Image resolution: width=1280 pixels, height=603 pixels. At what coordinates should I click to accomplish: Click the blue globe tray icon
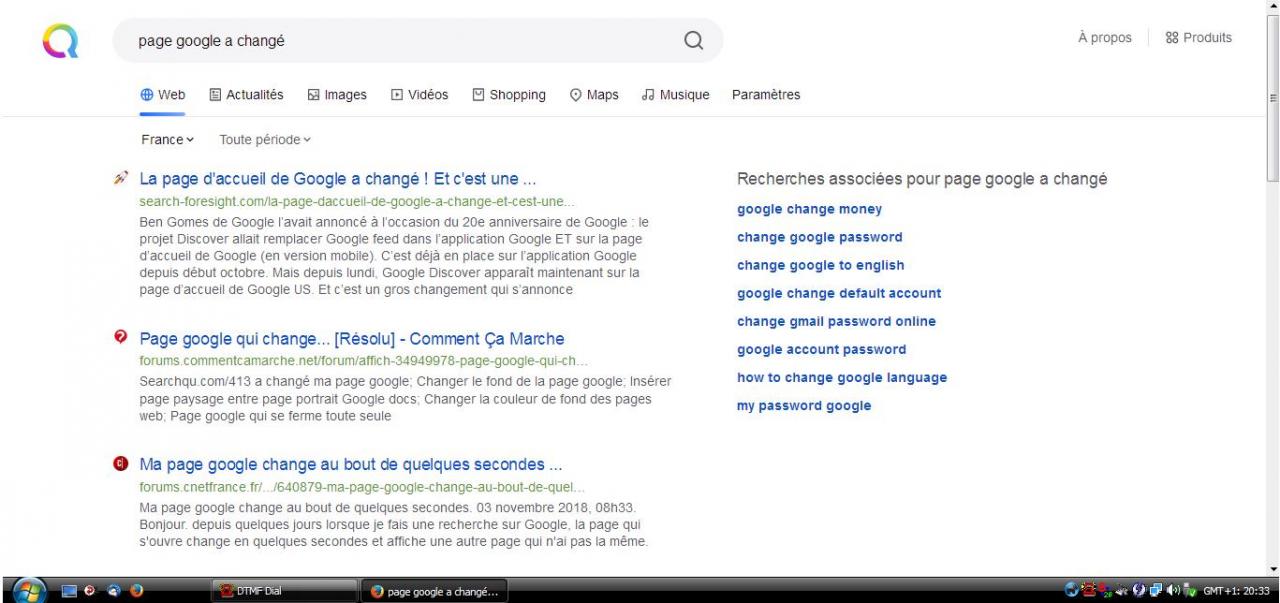click(1071, 590)
